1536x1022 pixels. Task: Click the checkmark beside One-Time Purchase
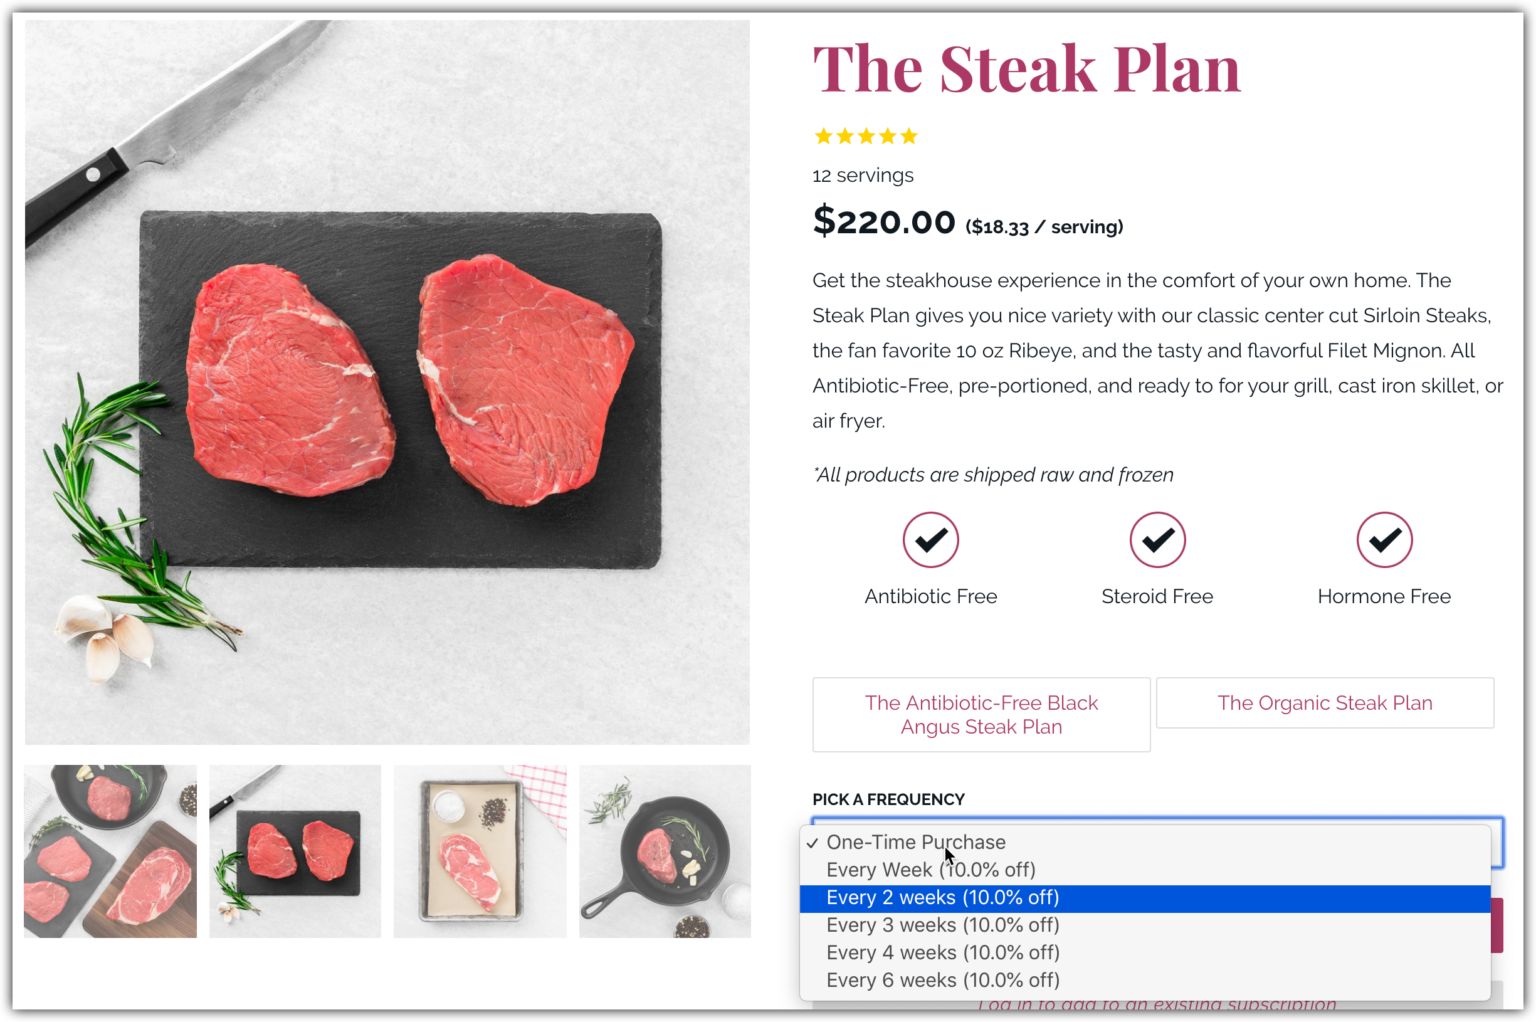[810, 843]
